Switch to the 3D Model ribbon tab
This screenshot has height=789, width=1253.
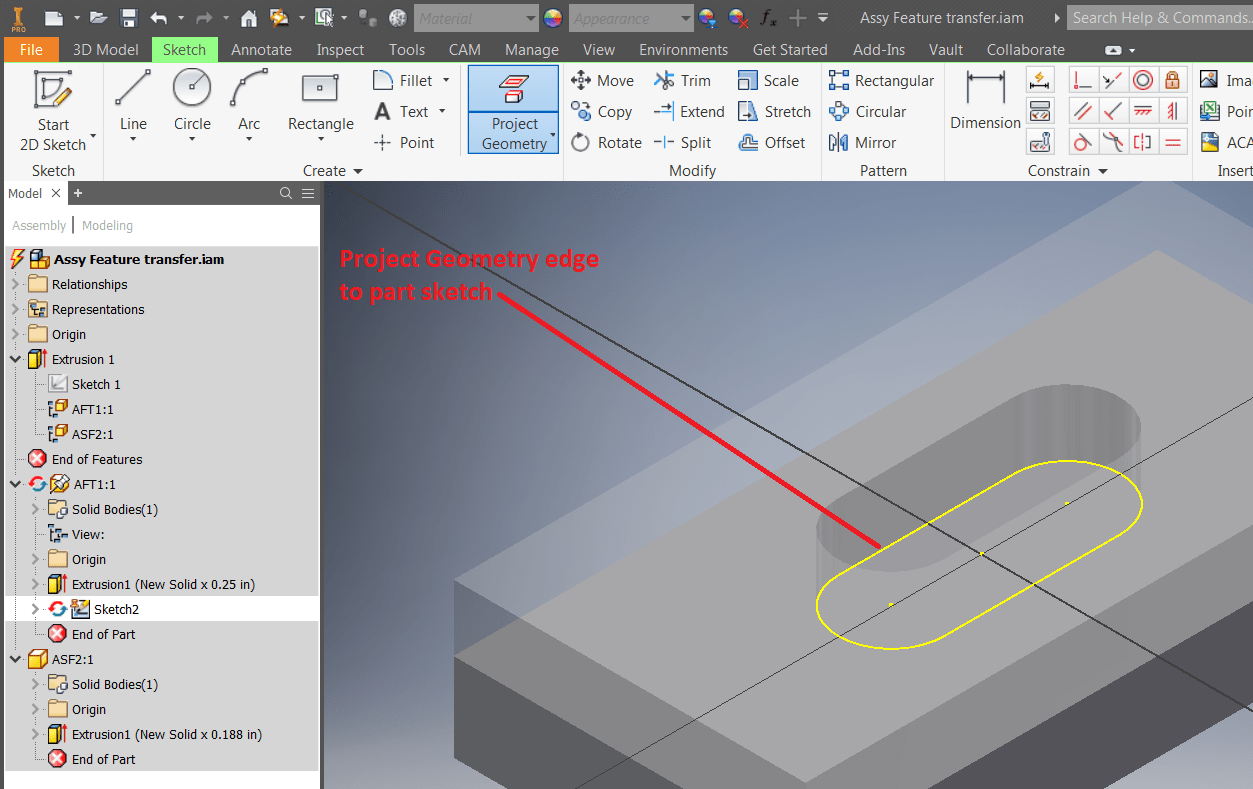[105, 48]
